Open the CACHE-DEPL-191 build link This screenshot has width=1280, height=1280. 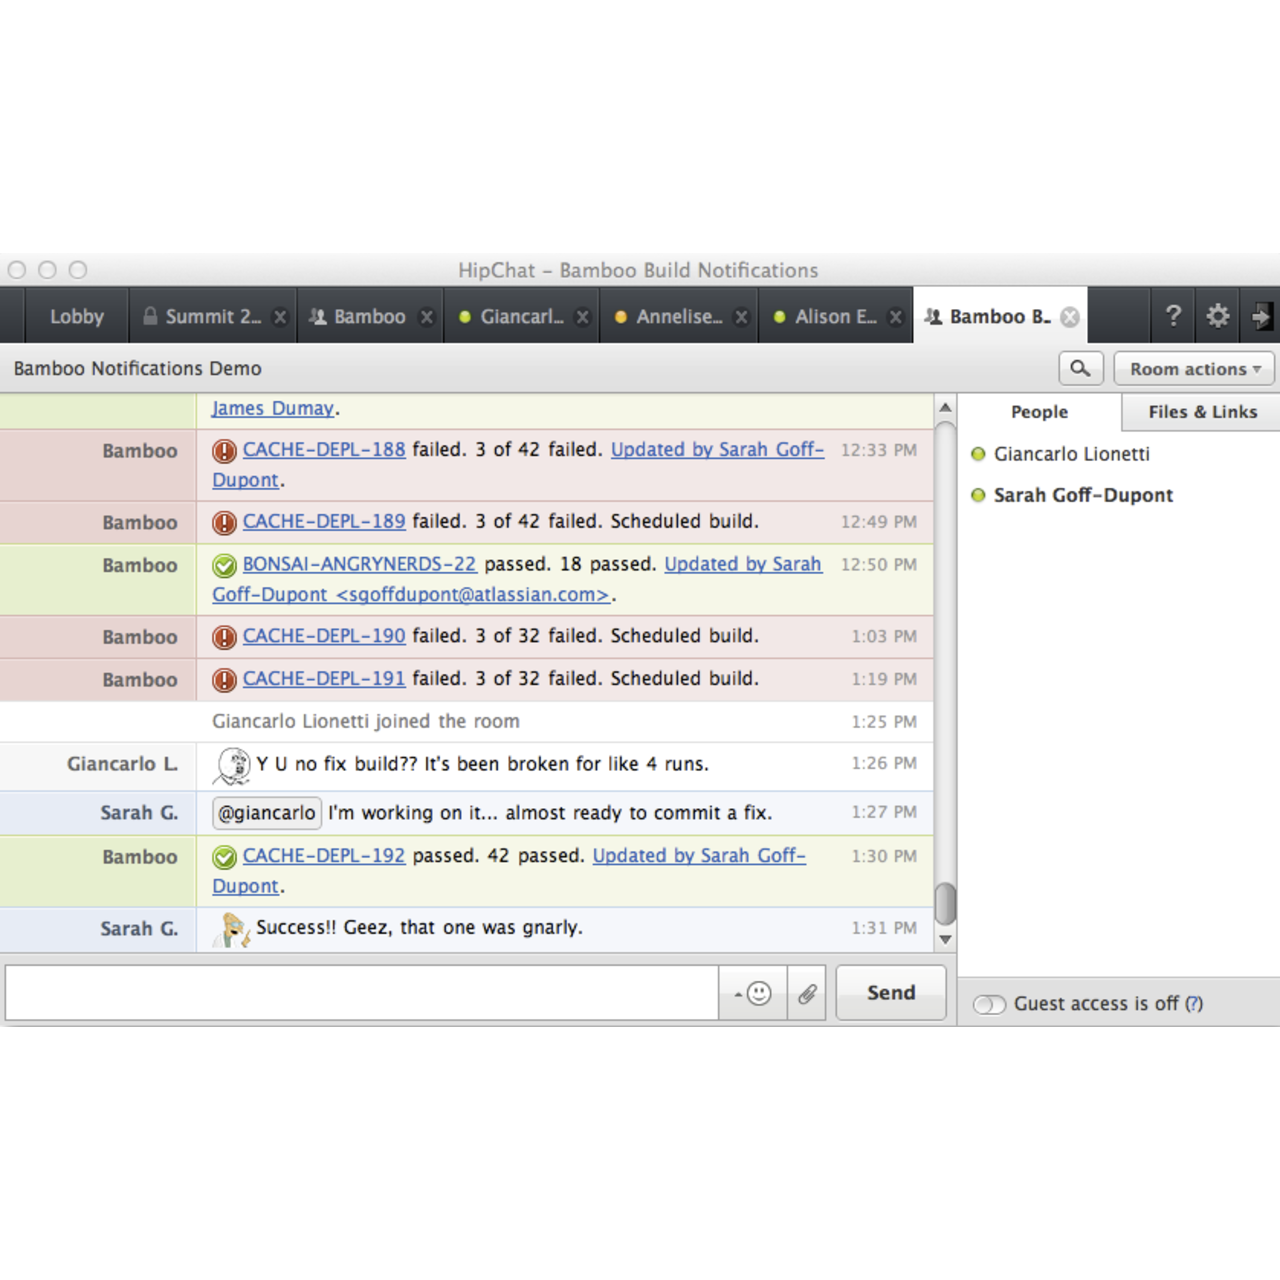(324, 679)
